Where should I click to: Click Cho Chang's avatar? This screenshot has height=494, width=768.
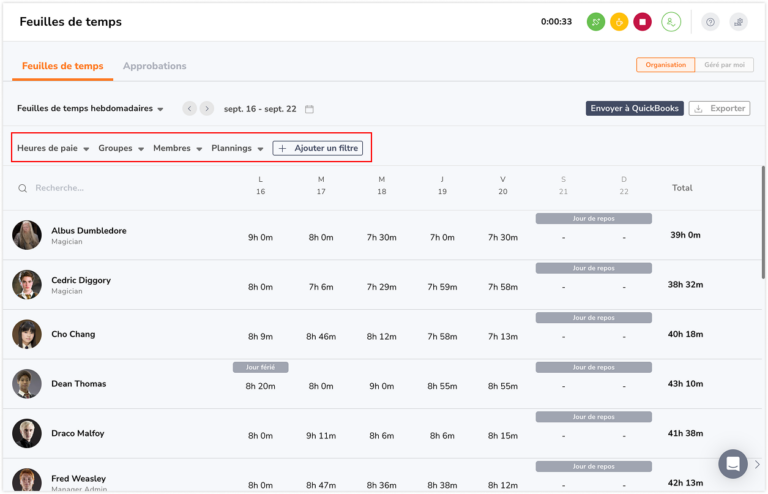click(x=27, y=334)
